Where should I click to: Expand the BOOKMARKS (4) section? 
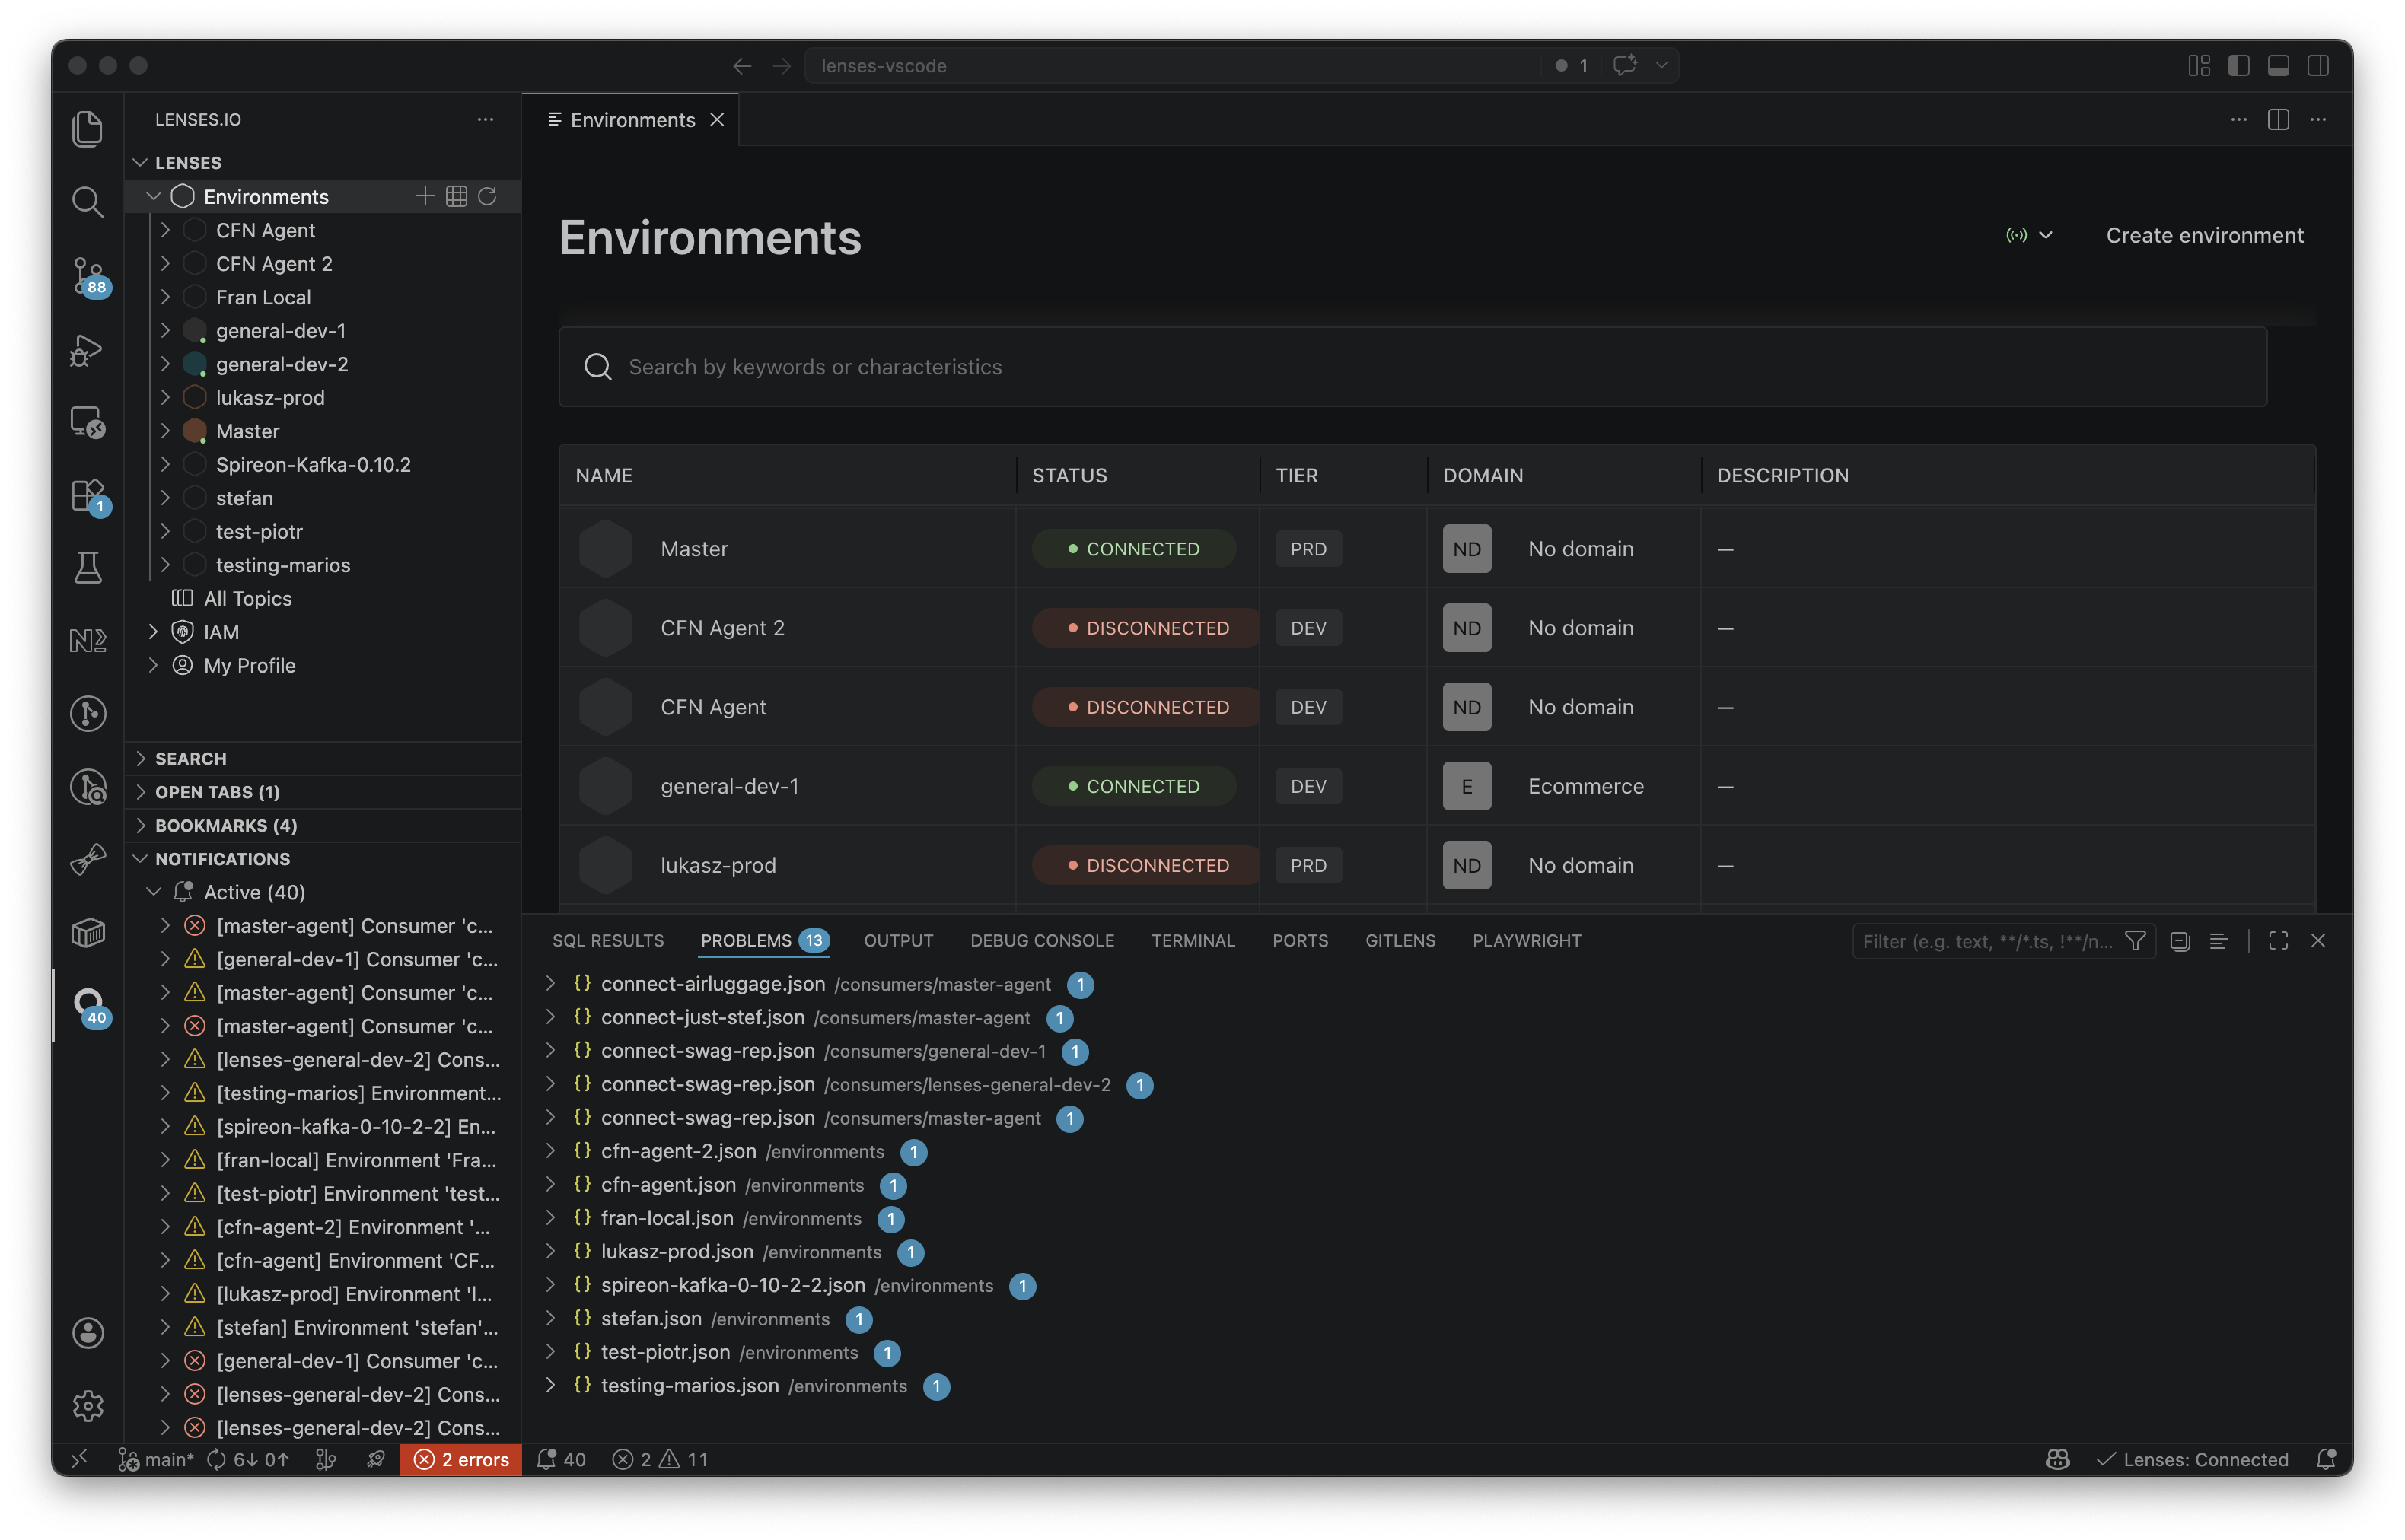pyautogui.click(x=226, y=825)
